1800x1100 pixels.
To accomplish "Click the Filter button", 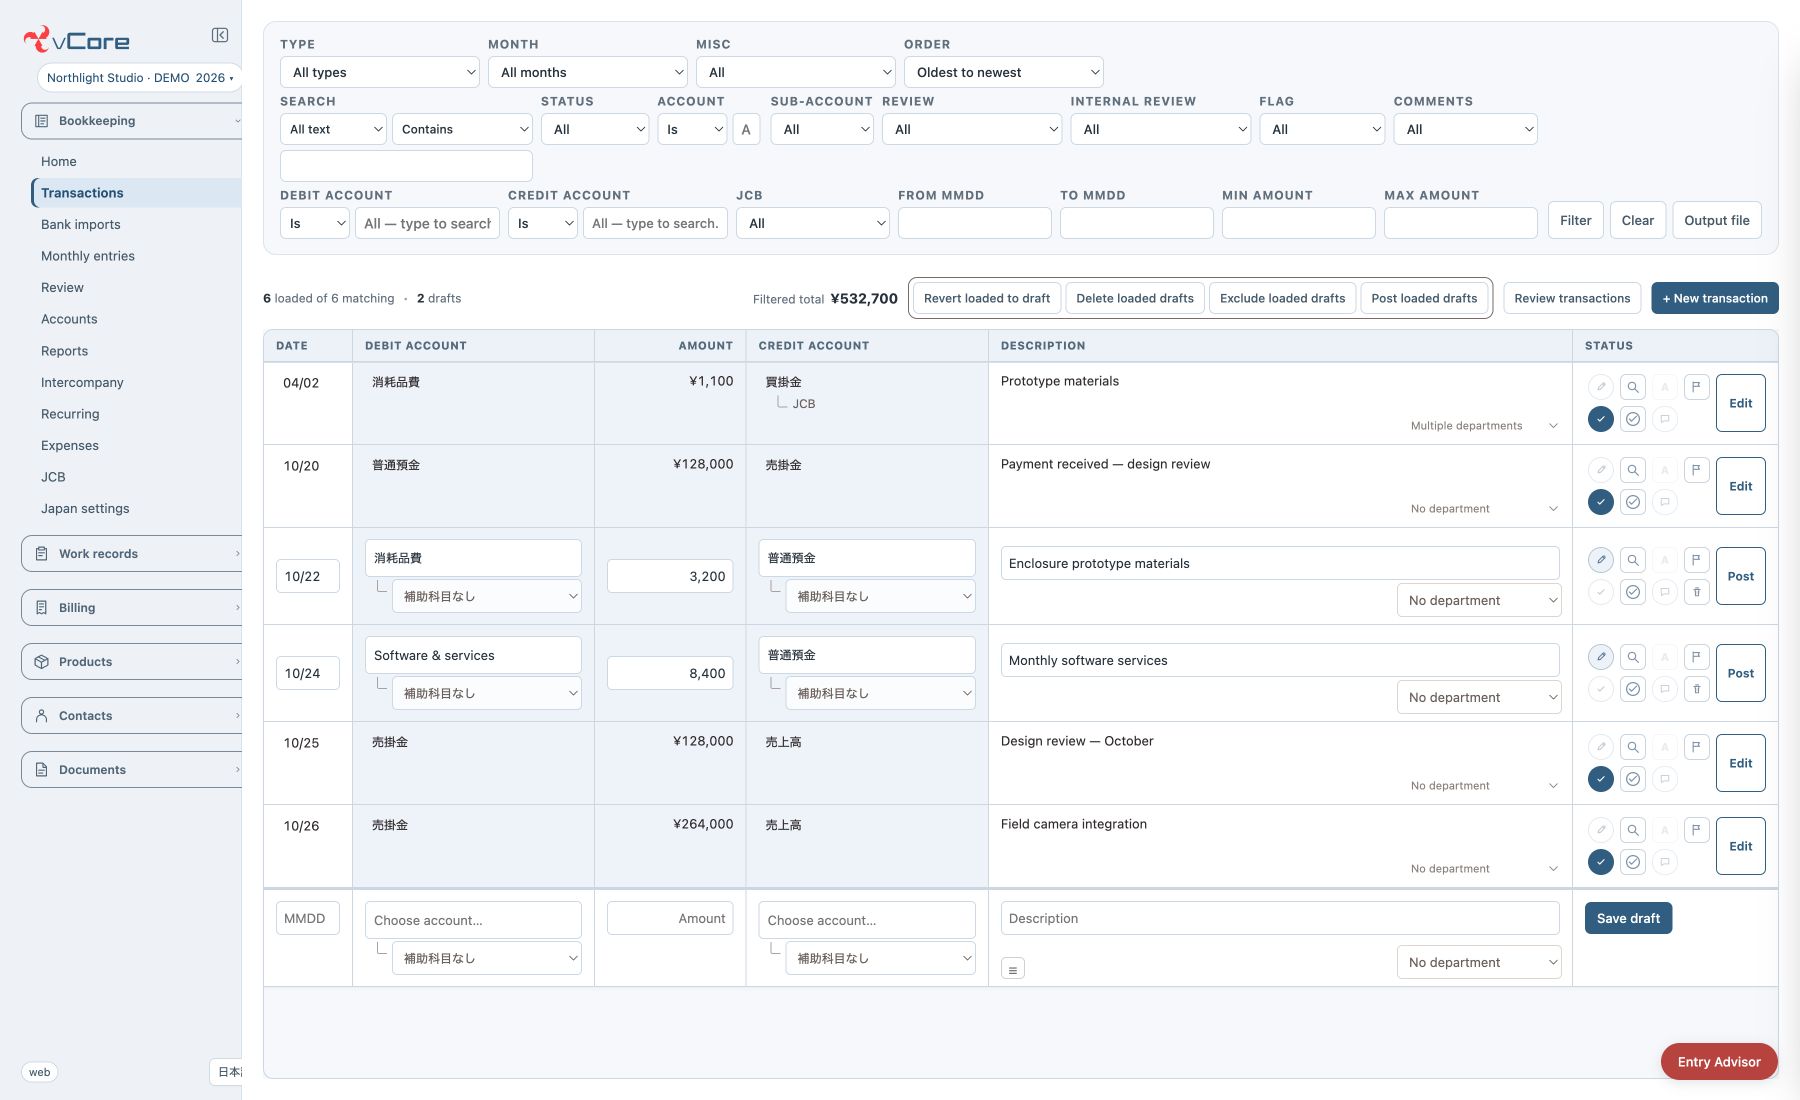I will pos(1576,220).
